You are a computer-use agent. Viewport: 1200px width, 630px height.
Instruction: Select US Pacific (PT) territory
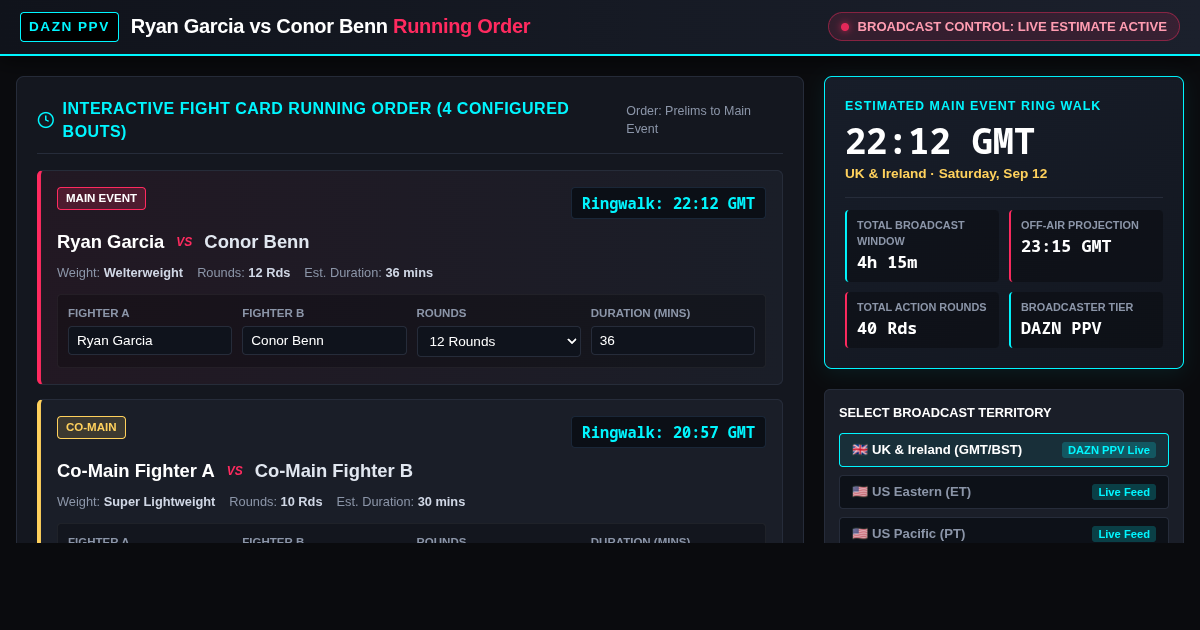(1004, 532)
